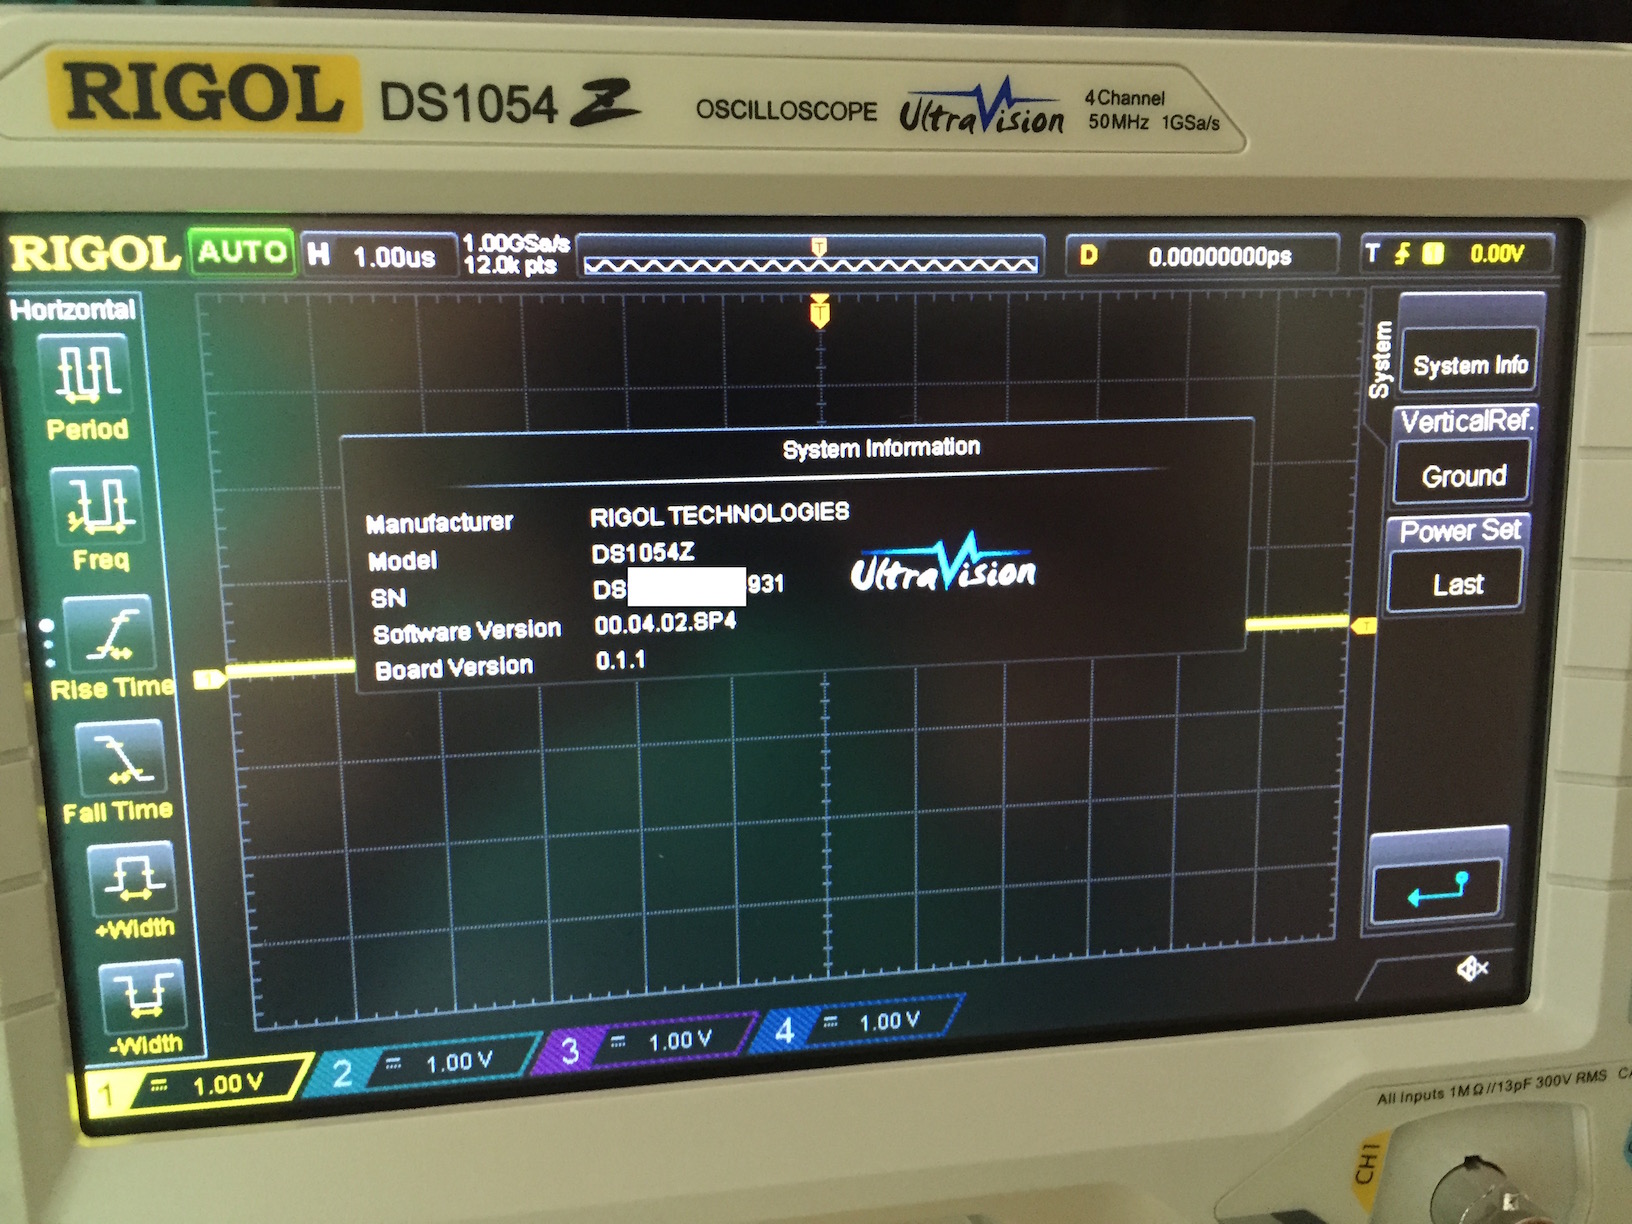Select the Rise Time measurement icon

(x=108, y=633)
